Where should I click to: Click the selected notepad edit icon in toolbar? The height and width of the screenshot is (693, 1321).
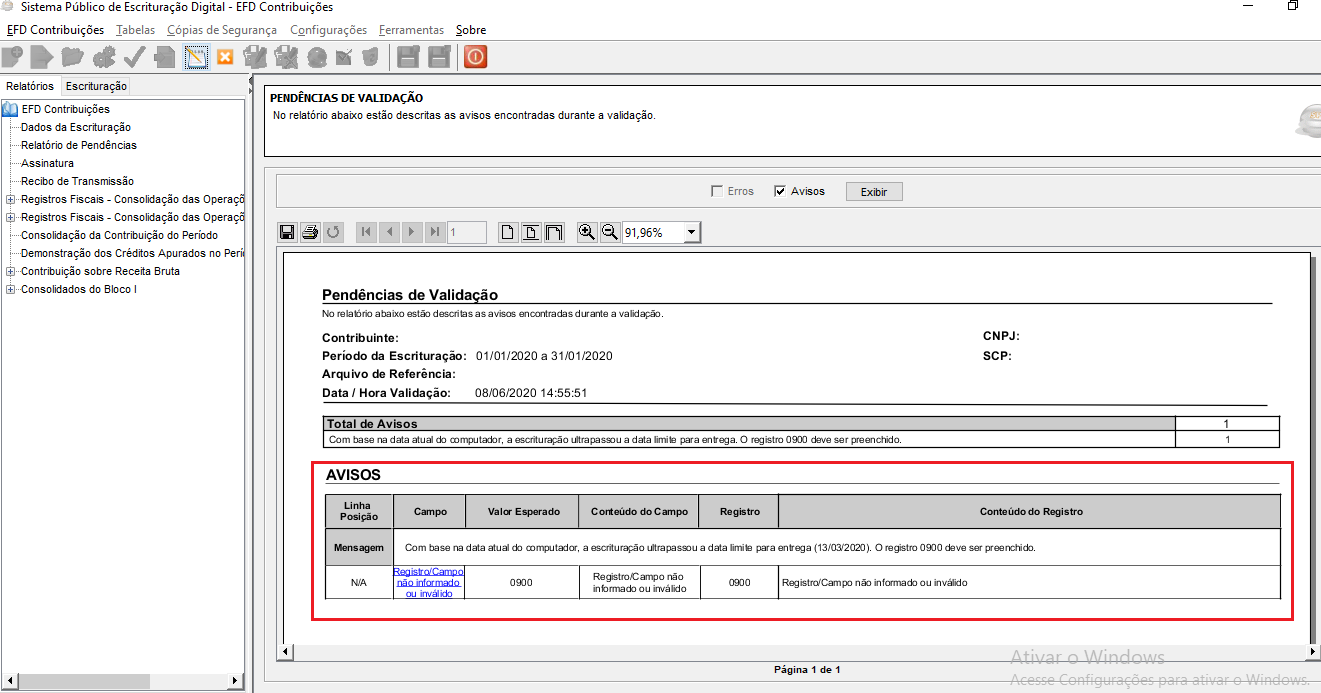click(x=196, y=57)
